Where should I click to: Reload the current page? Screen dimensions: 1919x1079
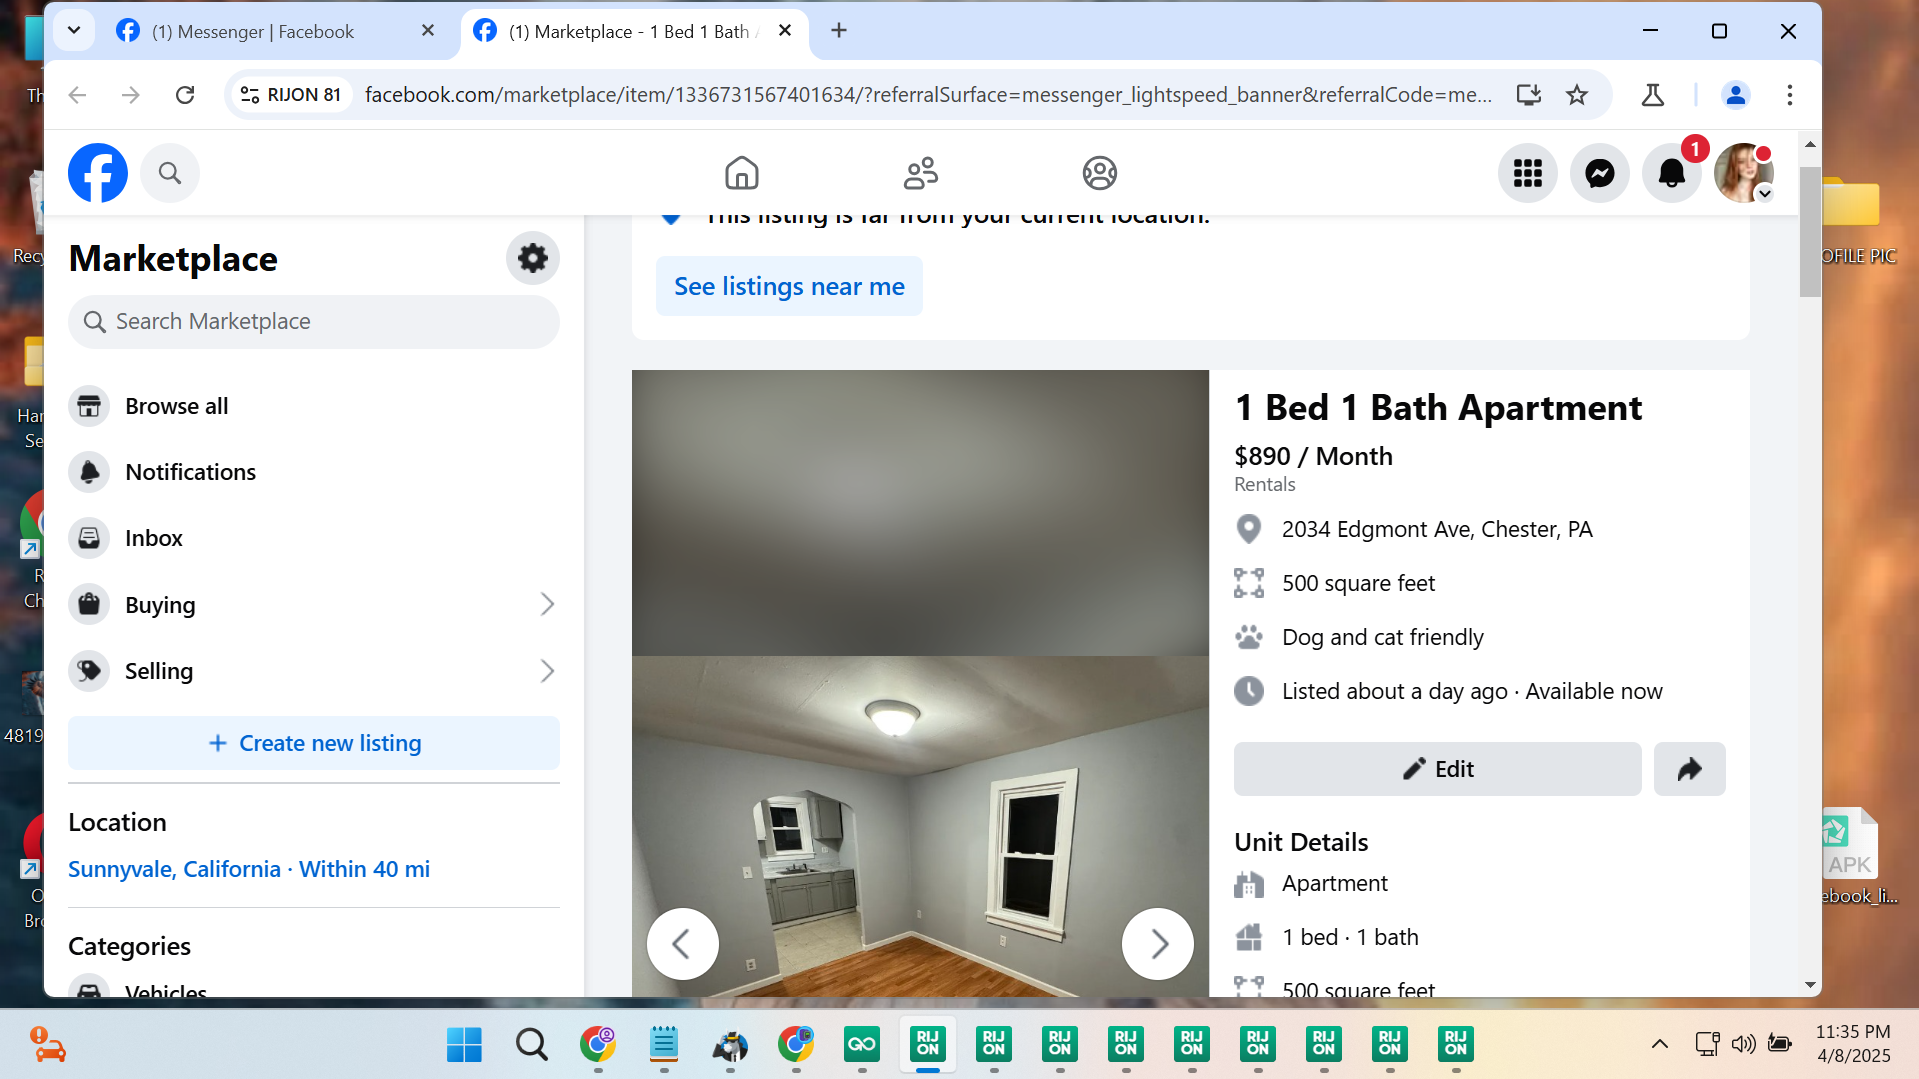coord(185,95)
